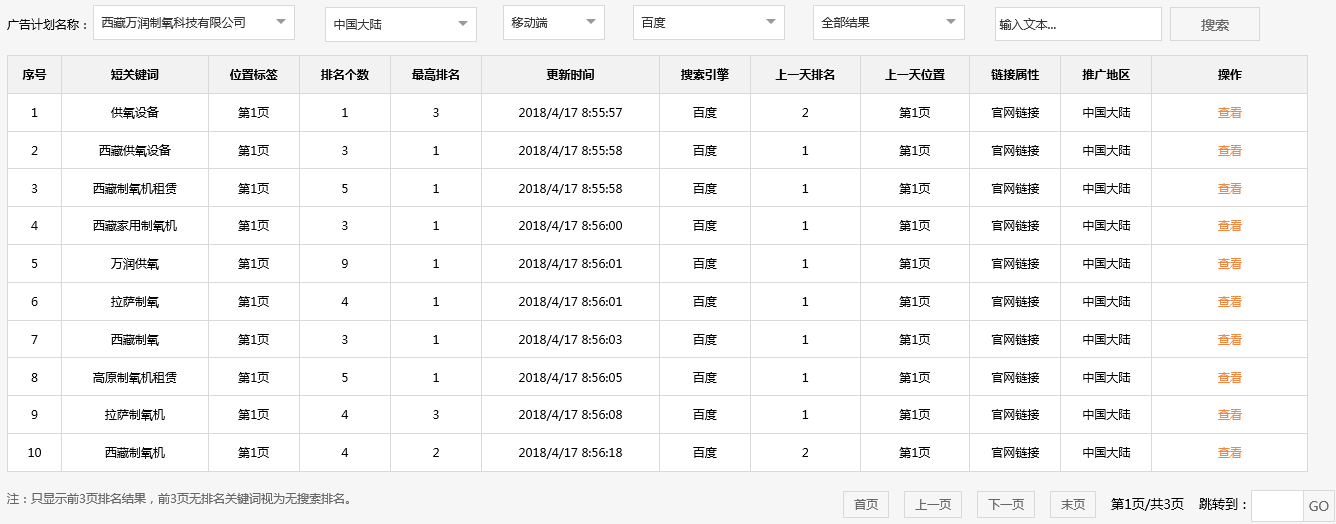Click the 下一页 next page button
This screenshot has width=1336, height=524.
(1006, 505)
